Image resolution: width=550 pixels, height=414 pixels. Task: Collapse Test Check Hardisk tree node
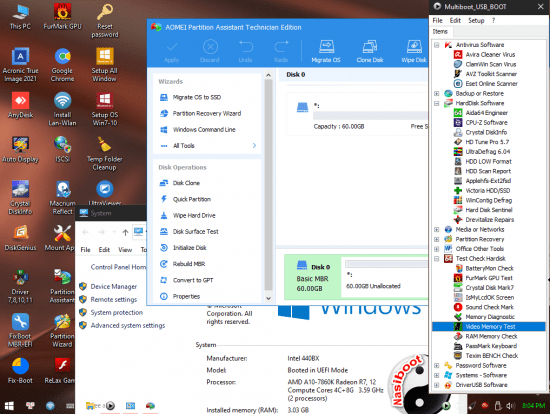(437, 259)
